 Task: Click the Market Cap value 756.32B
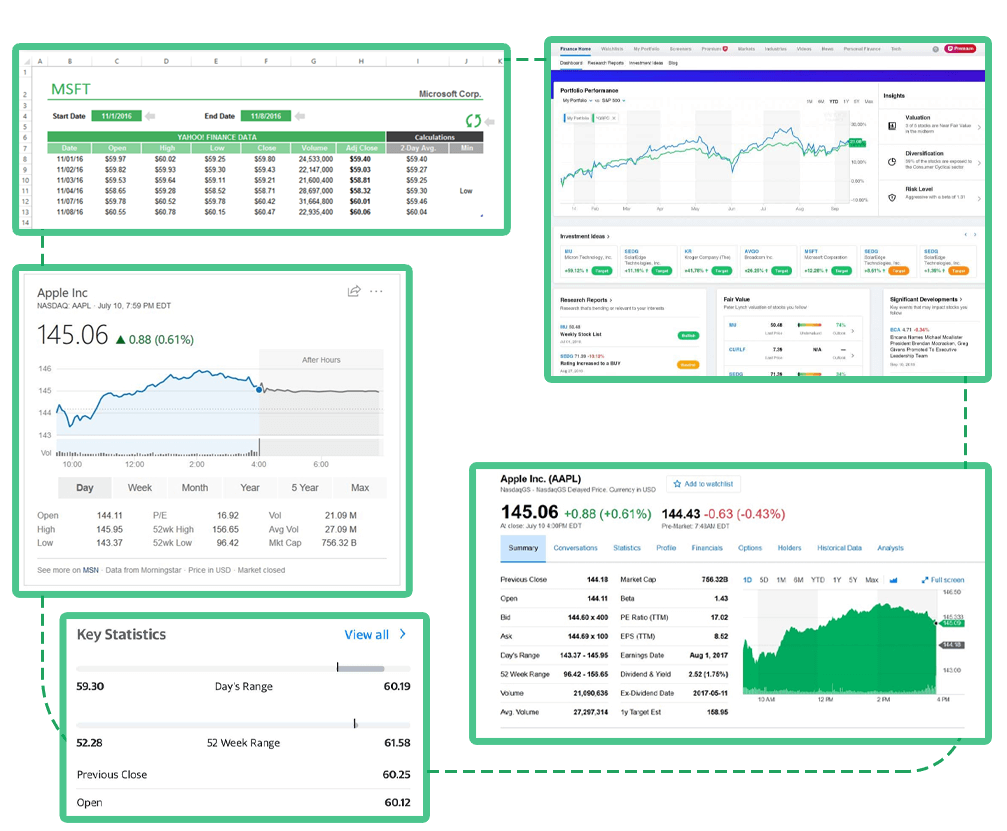[715, 579]
